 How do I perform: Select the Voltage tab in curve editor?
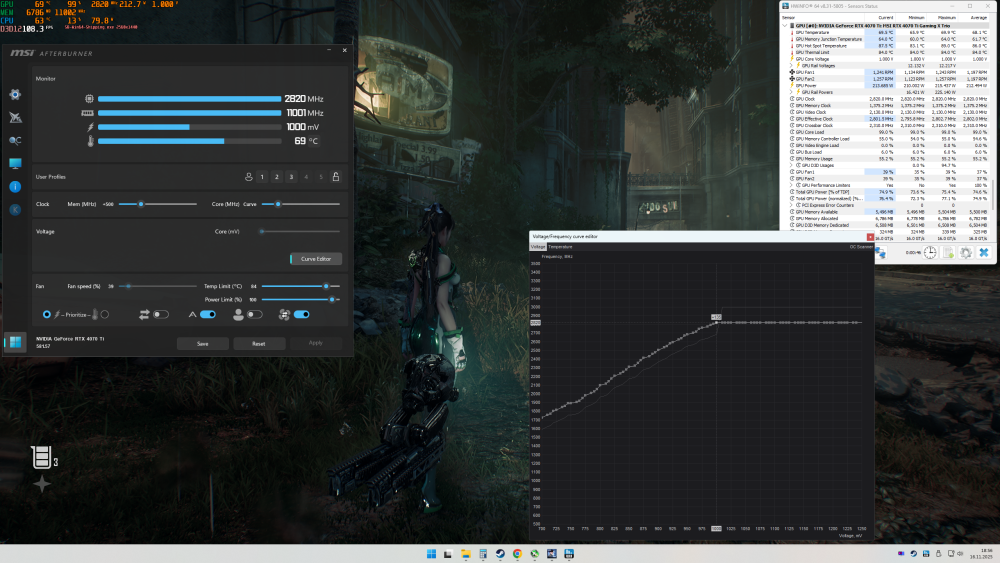(x=538, y=246)
